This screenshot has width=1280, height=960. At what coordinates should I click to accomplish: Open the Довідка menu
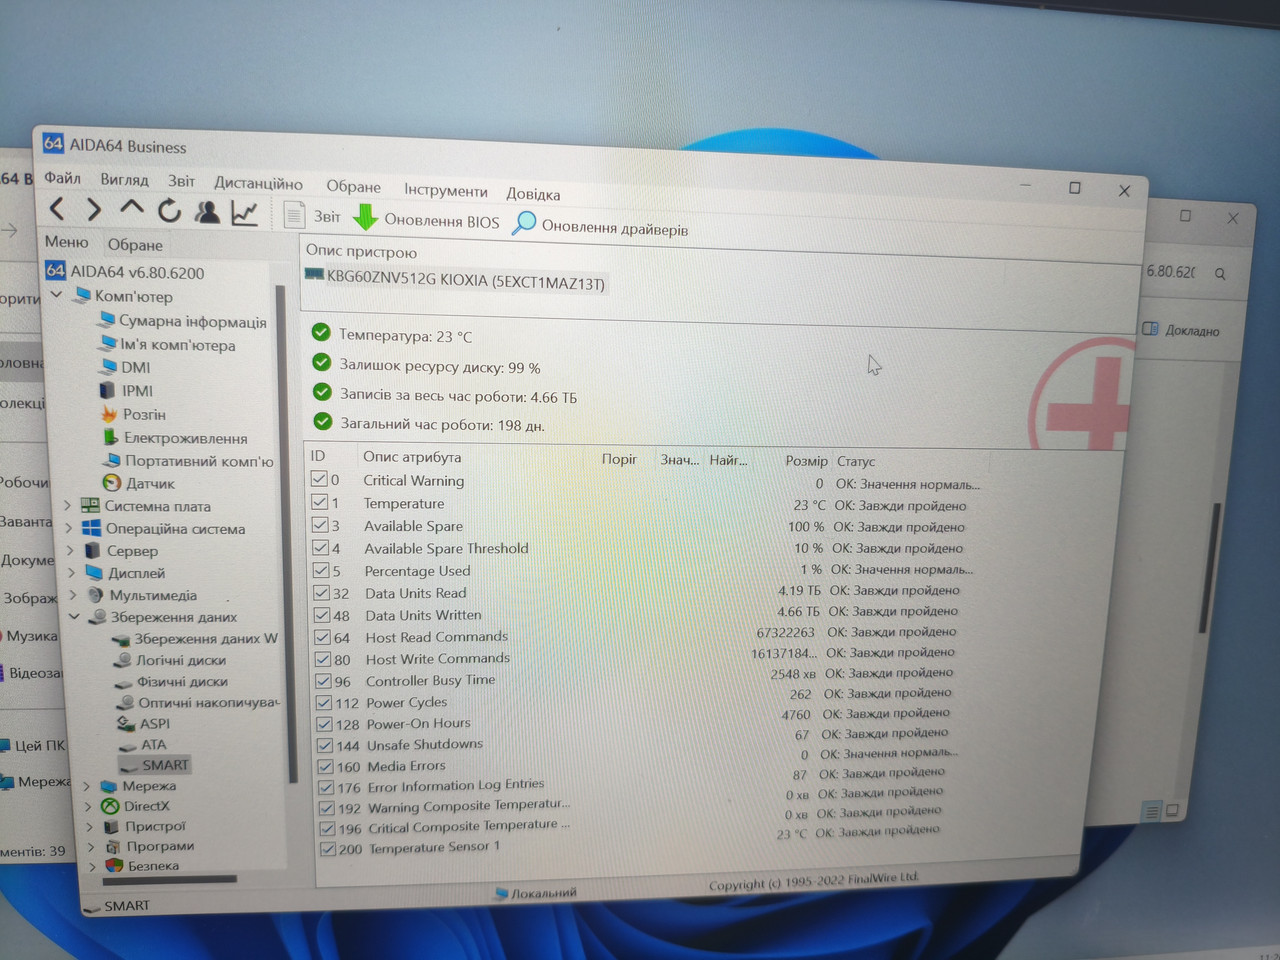pos(533,194)
